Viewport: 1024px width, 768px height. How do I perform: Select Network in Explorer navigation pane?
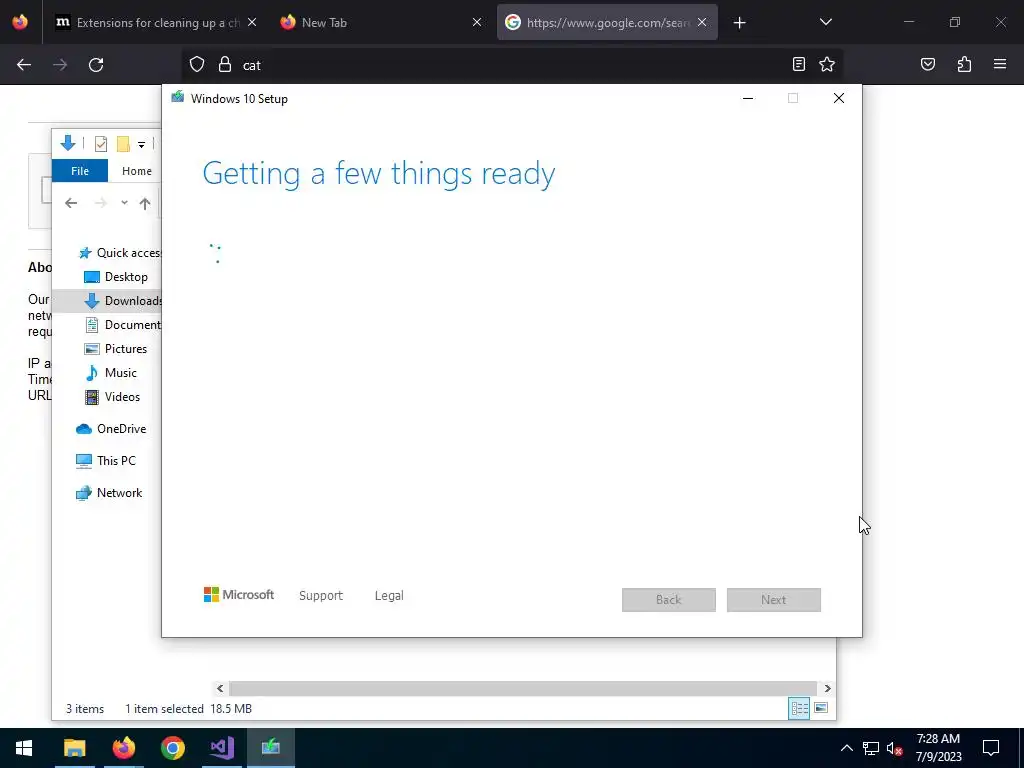click(108, 493)
